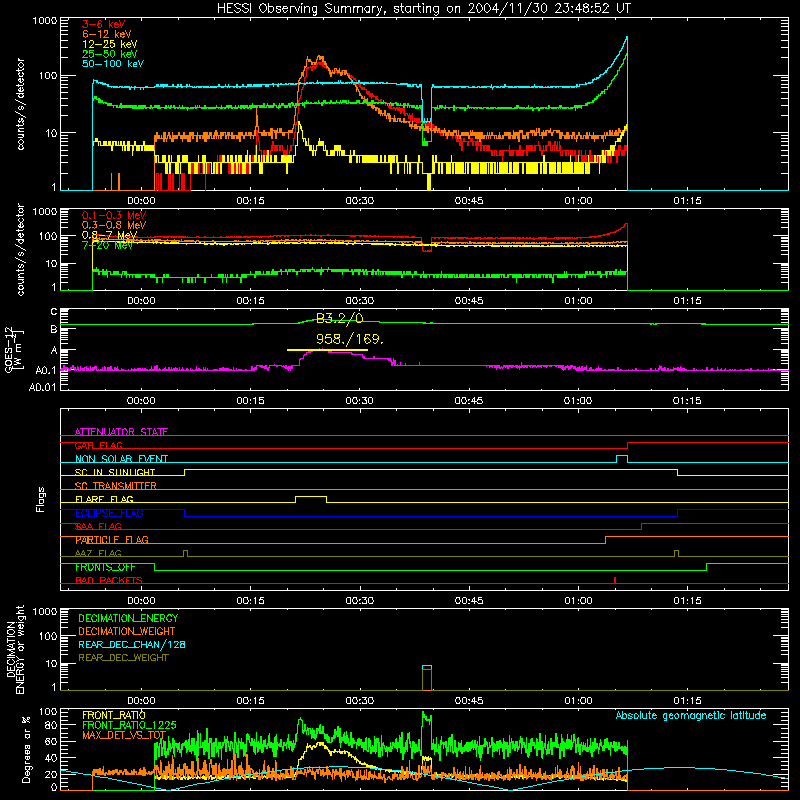Image resolution: width=800 pixels, height=800 pixels.
Task: Click the 0.8-7 MeV legend label
Action: [x=109, y=235]
